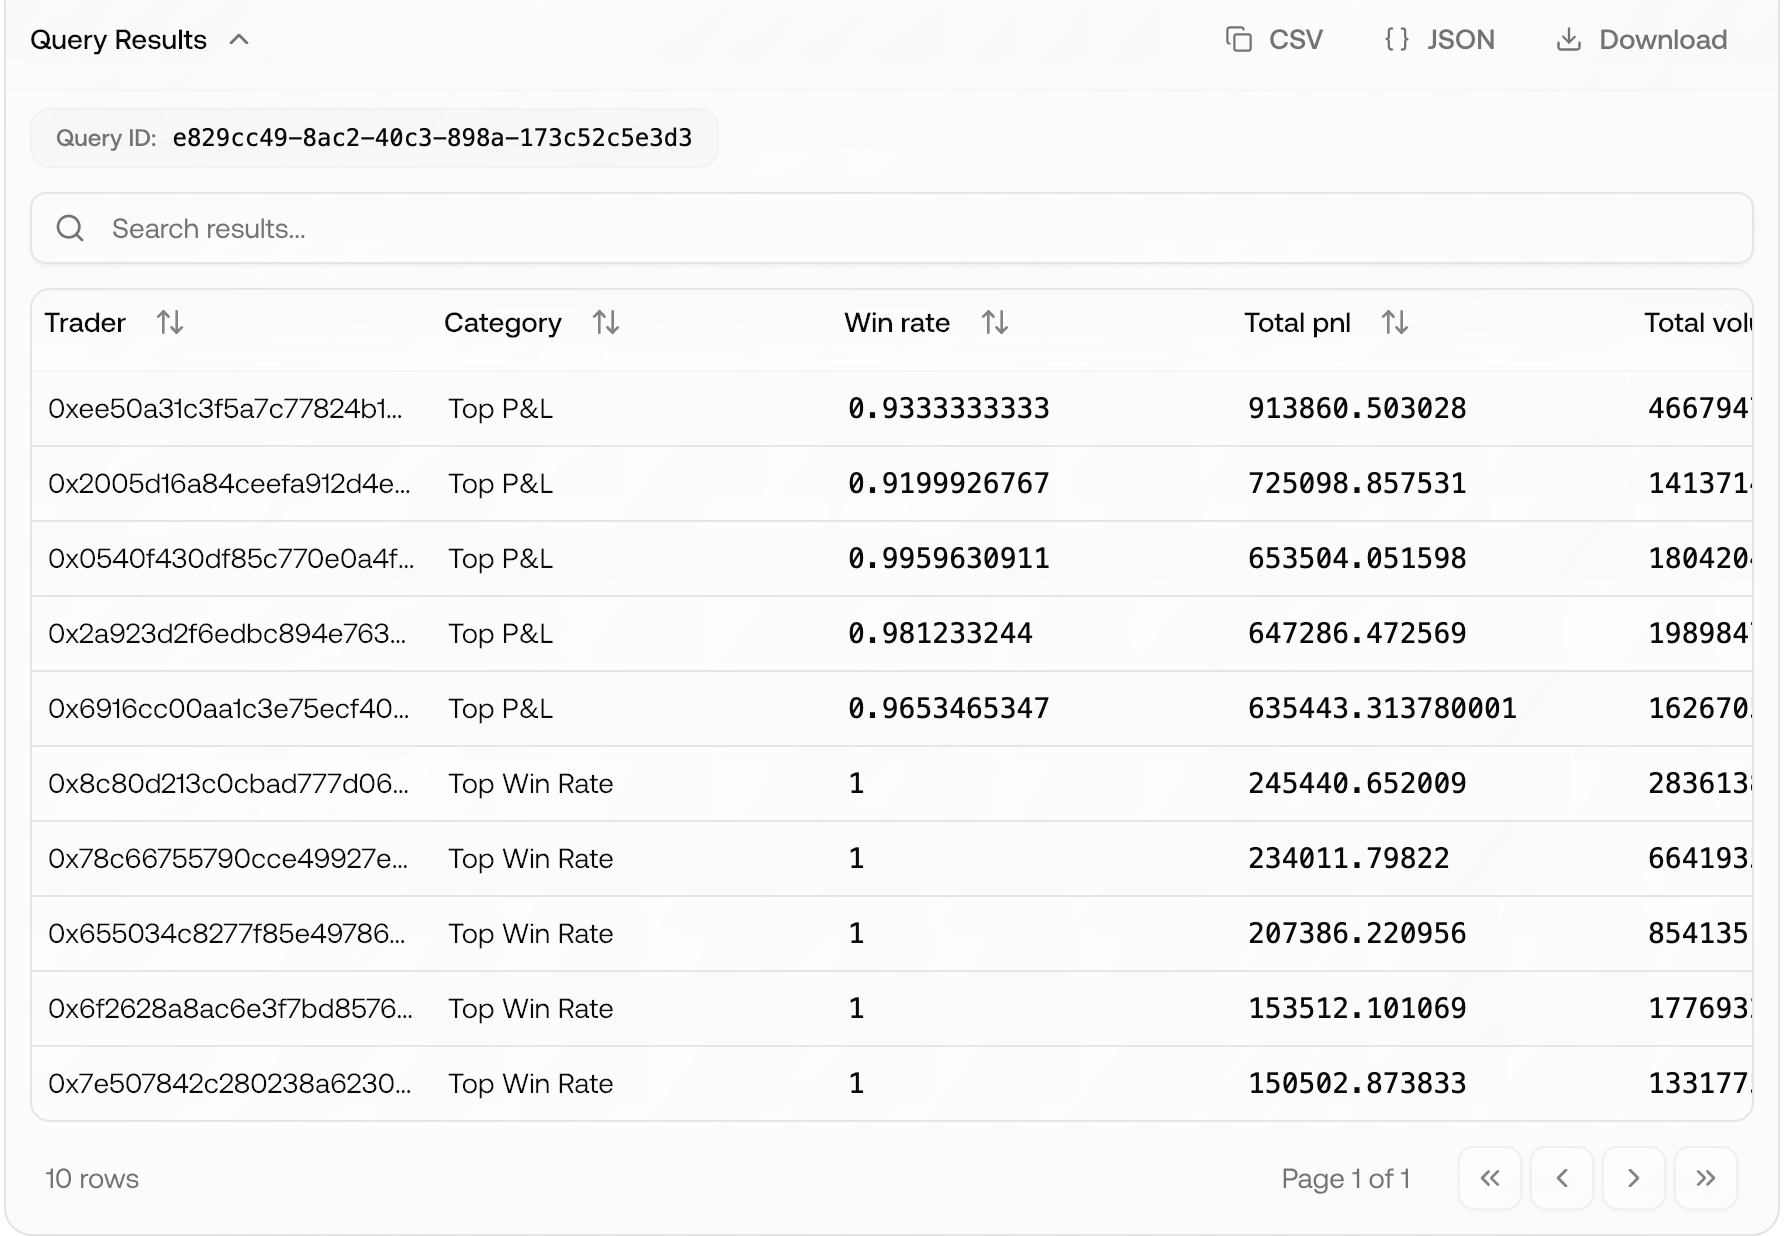Jump to the last page
This screenshot has height=1236, width=1784.
coord(1706,1178)
